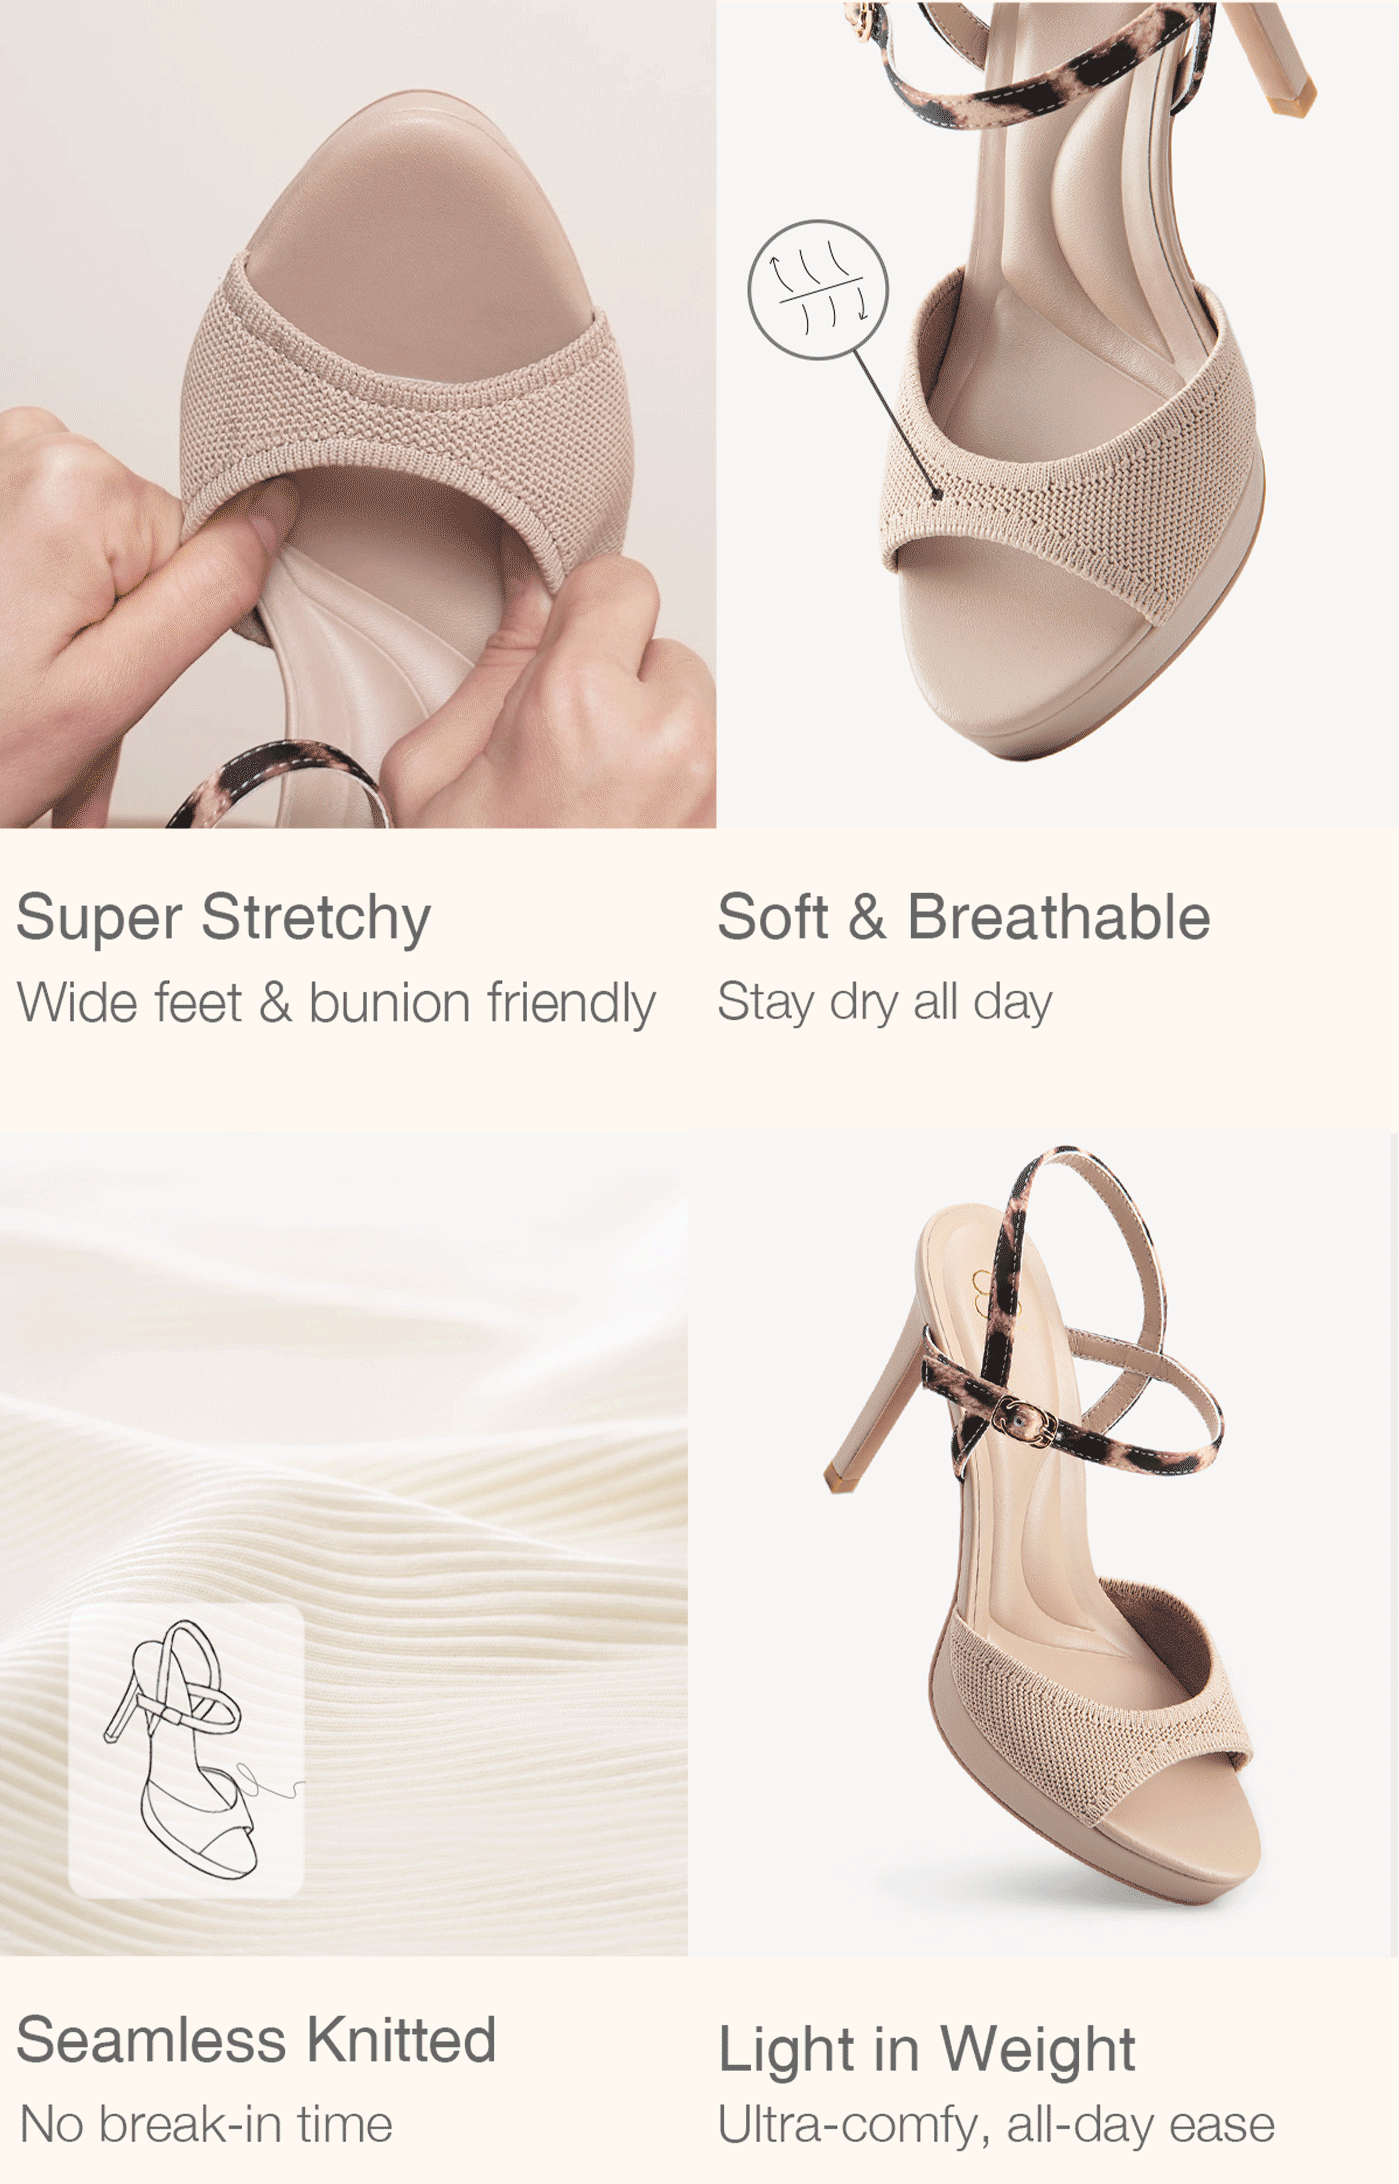Select the ribbed cream fabric image
Screen dimensions: 1399x2184
344,1543
